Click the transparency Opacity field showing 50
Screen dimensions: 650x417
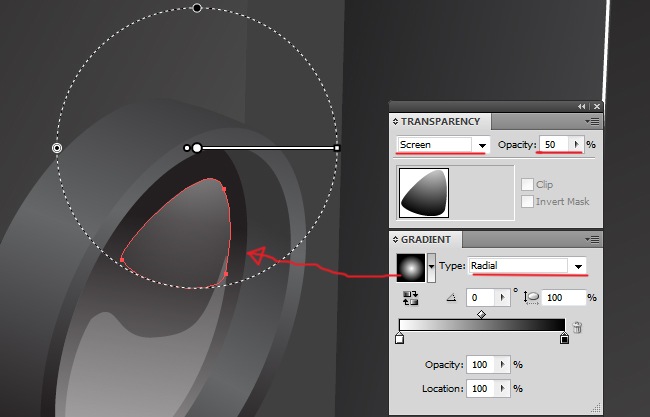tap(554, 145)
